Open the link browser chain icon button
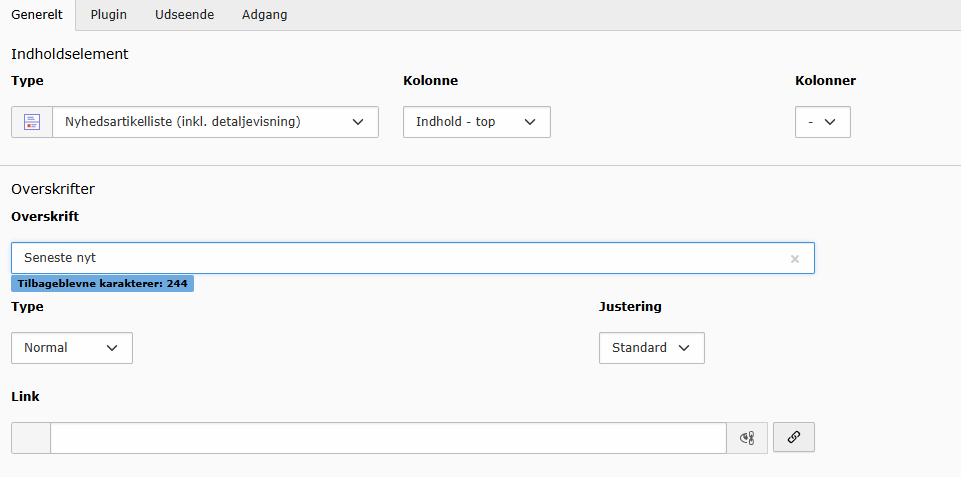The image size is (961, 477). tap(794, 437)
